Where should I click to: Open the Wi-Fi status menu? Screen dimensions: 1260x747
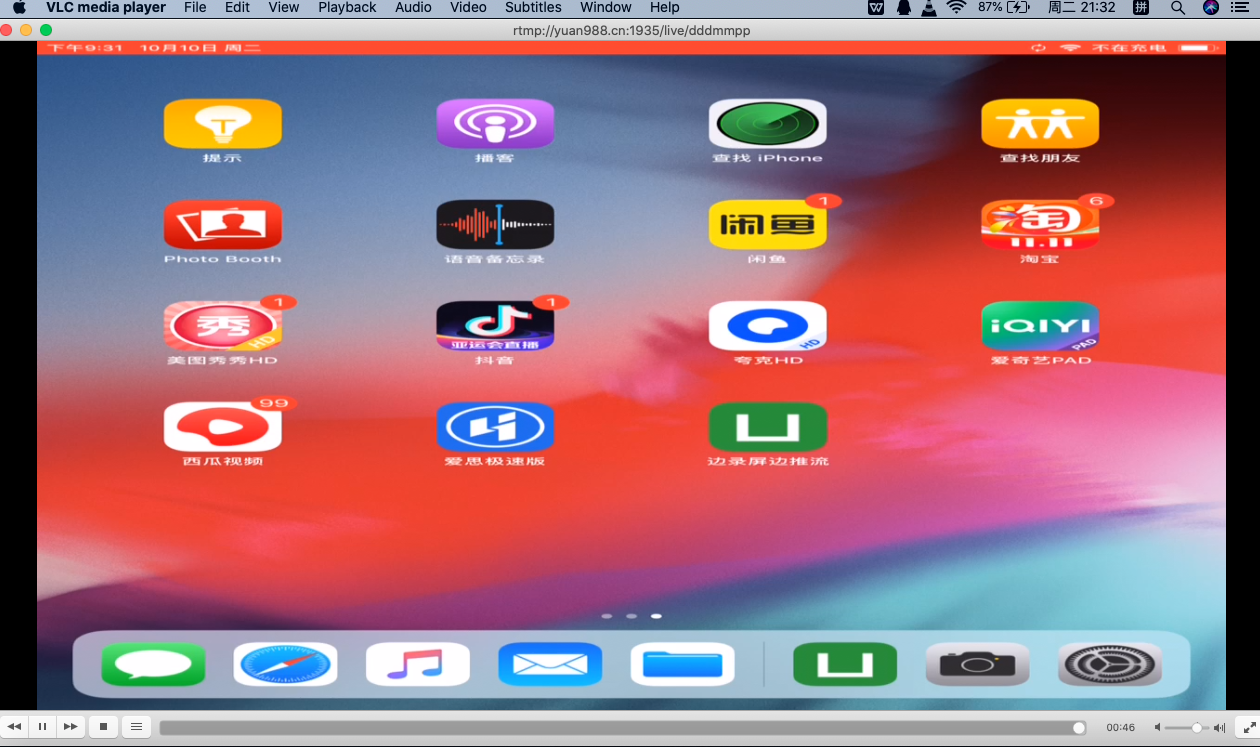[x=957, y=7]
